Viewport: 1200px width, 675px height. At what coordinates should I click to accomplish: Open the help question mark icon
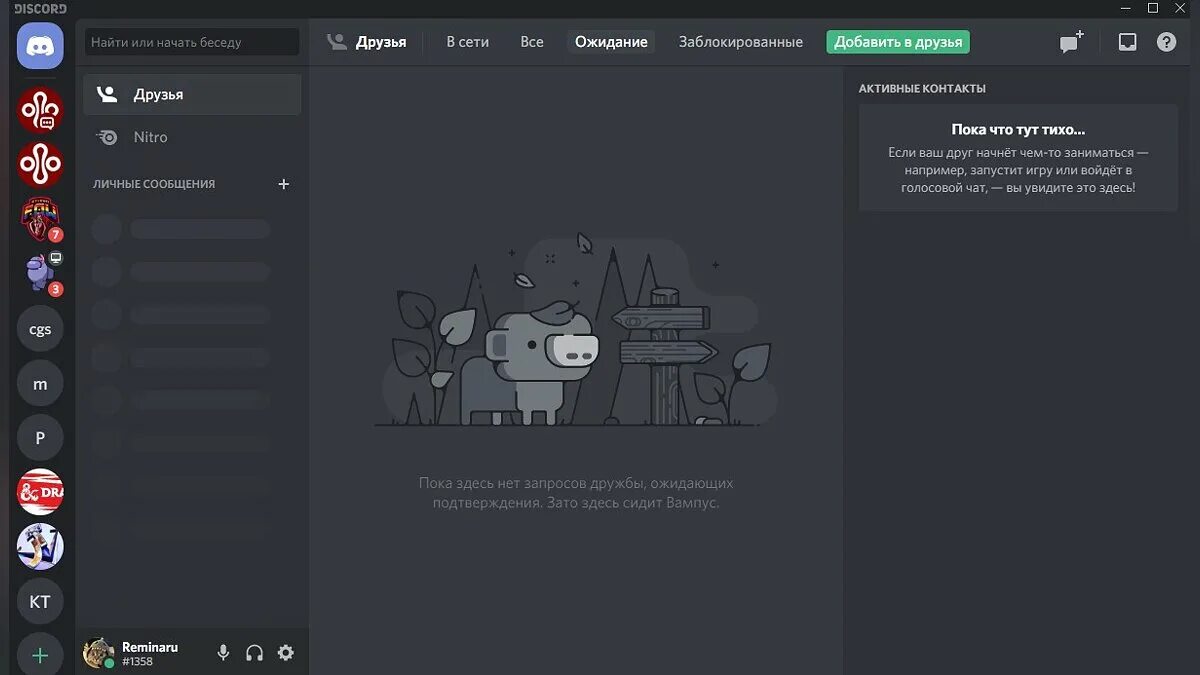[1166, 42]
